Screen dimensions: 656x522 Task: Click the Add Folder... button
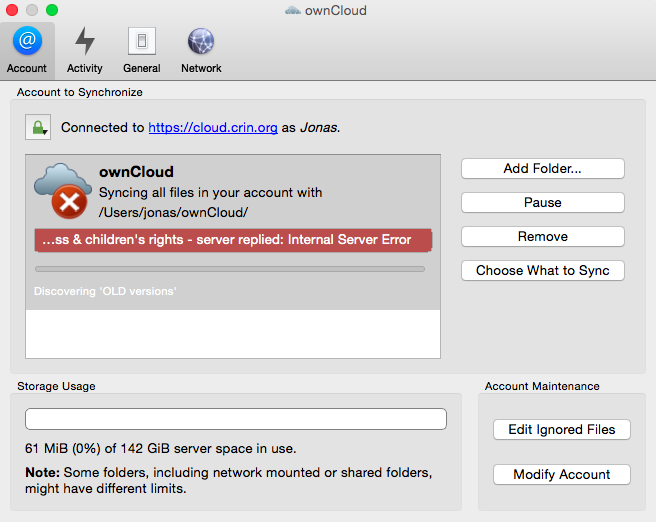click(x=543, y=169)
